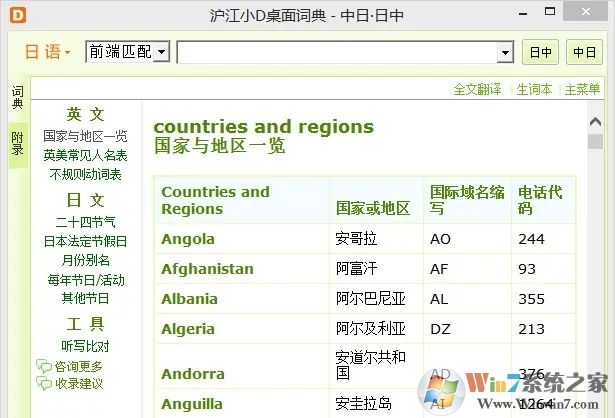
Task: Click the AO domain code cell
Action: (x=468, y=239)
